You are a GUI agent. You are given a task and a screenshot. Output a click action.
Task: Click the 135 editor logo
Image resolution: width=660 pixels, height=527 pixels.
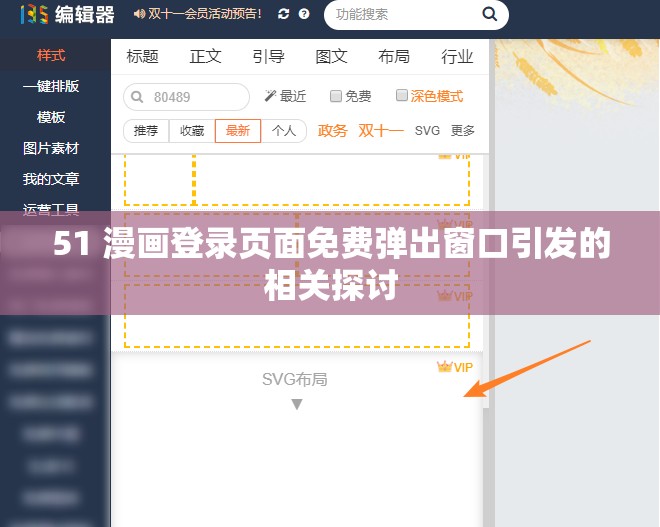(67, 14)
